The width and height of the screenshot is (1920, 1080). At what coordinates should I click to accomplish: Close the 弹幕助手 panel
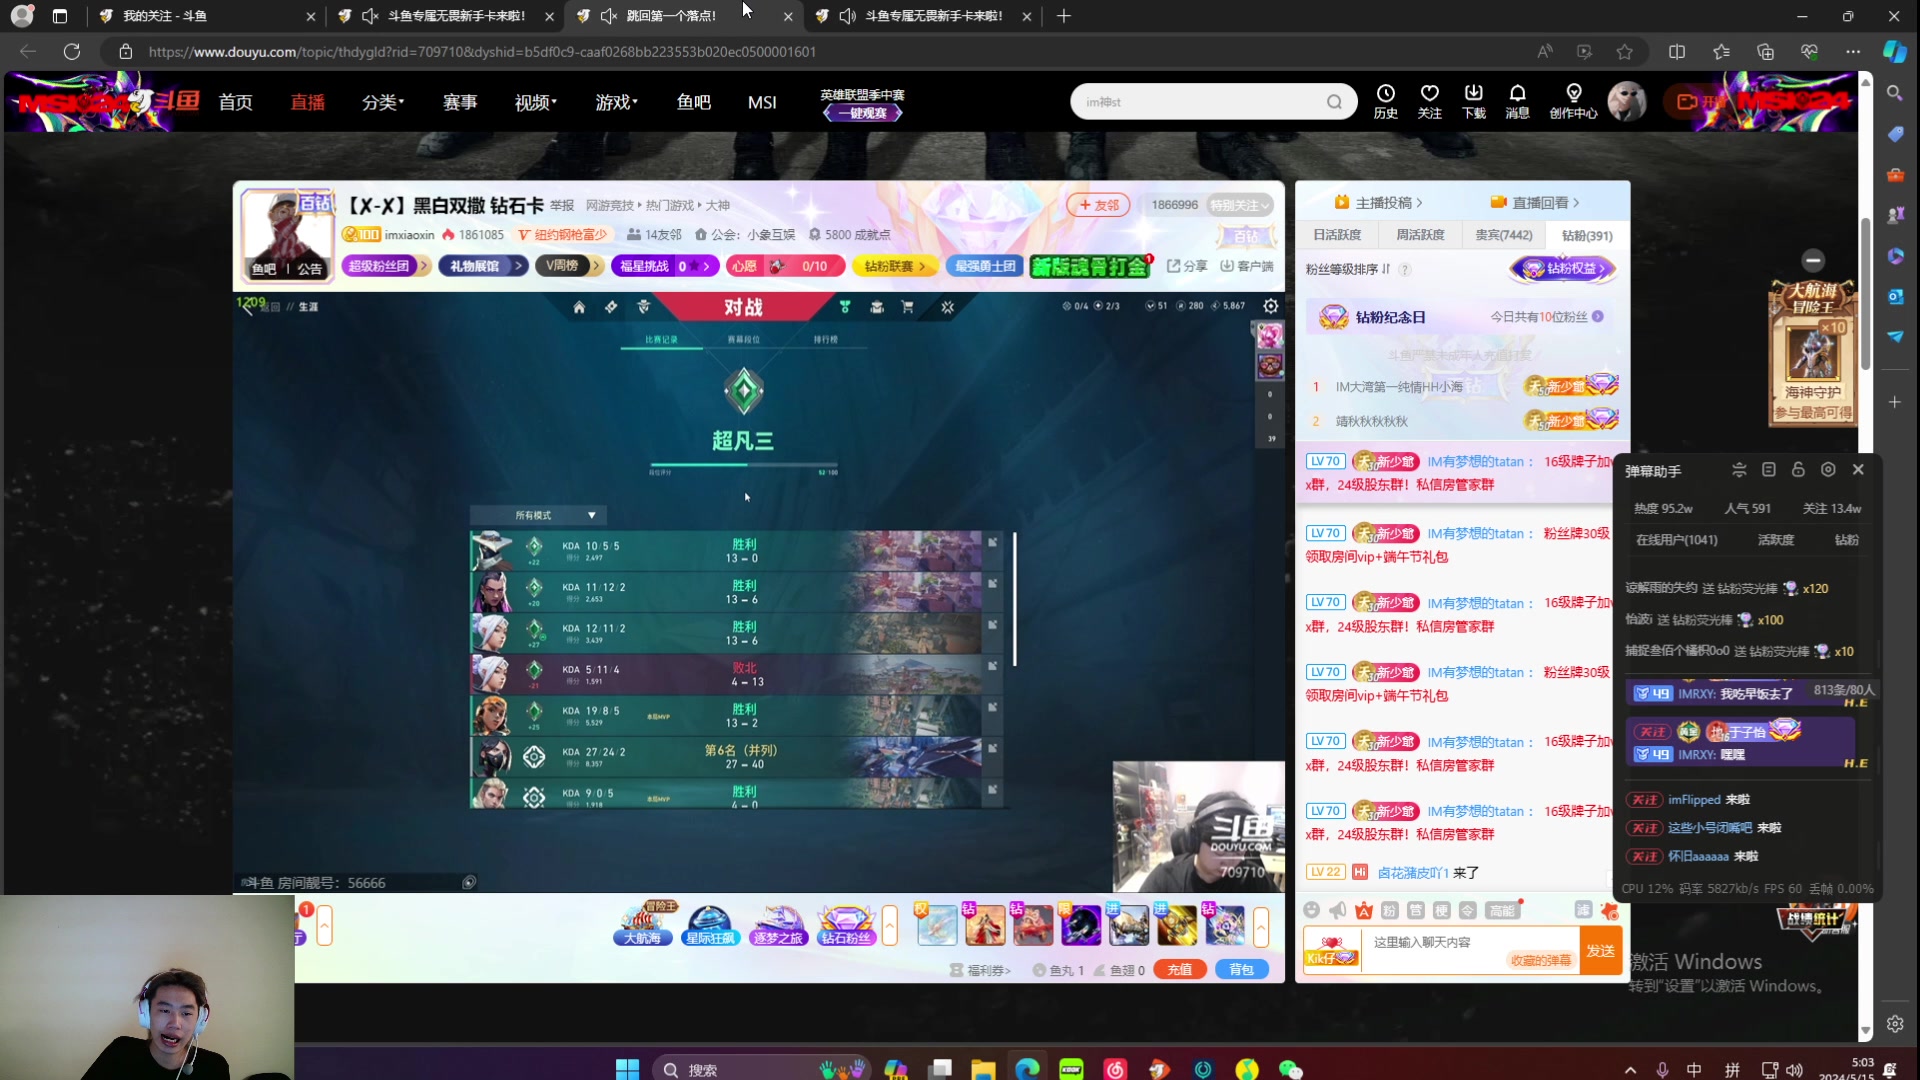(1858, 470)
